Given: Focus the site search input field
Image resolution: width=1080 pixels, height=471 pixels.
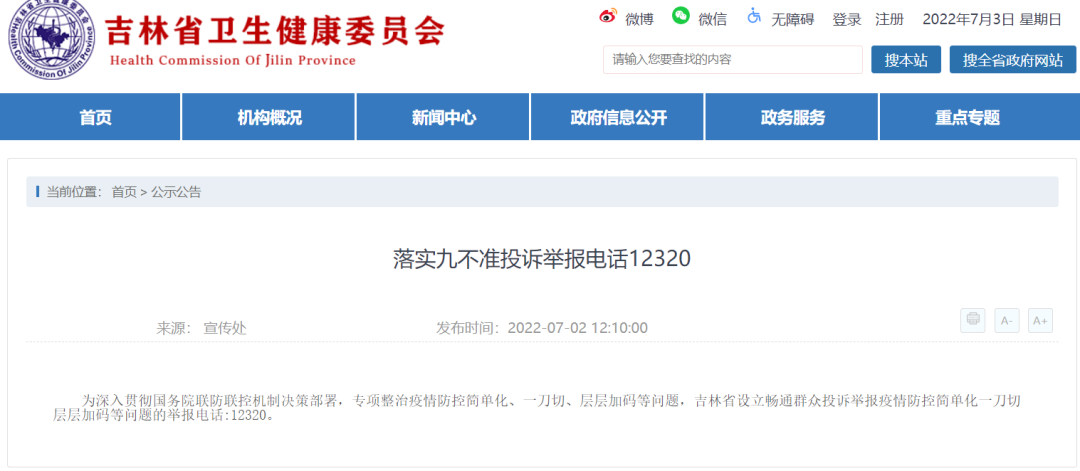Looking at the screenshot, I should (732, 60).
